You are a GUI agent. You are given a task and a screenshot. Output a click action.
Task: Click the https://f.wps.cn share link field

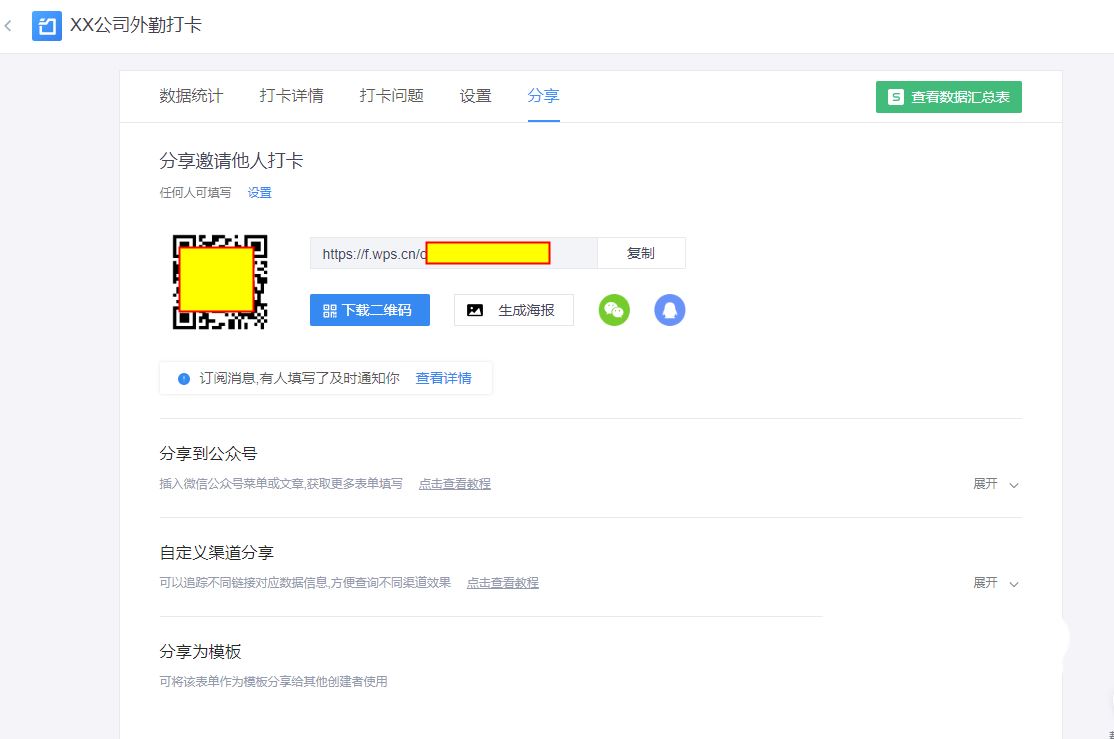(x=453, y=253)
